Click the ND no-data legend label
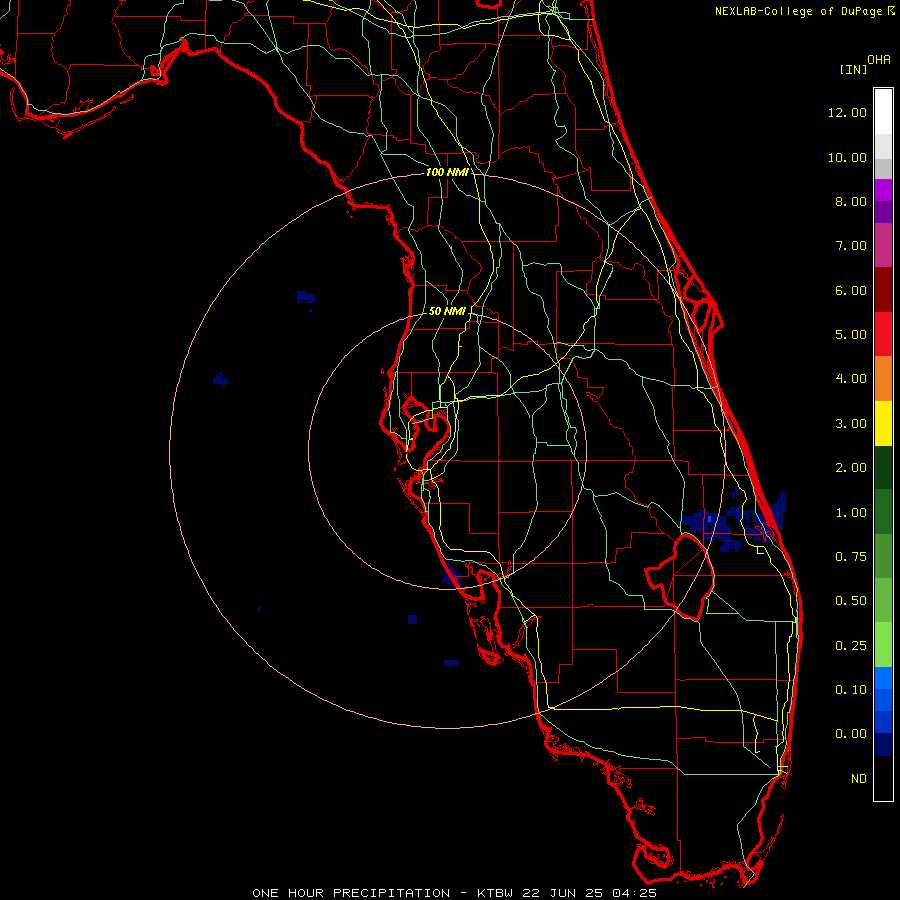The height and width of the screenshot is (900, 900). pyautogui.click(x=859, y=779)
